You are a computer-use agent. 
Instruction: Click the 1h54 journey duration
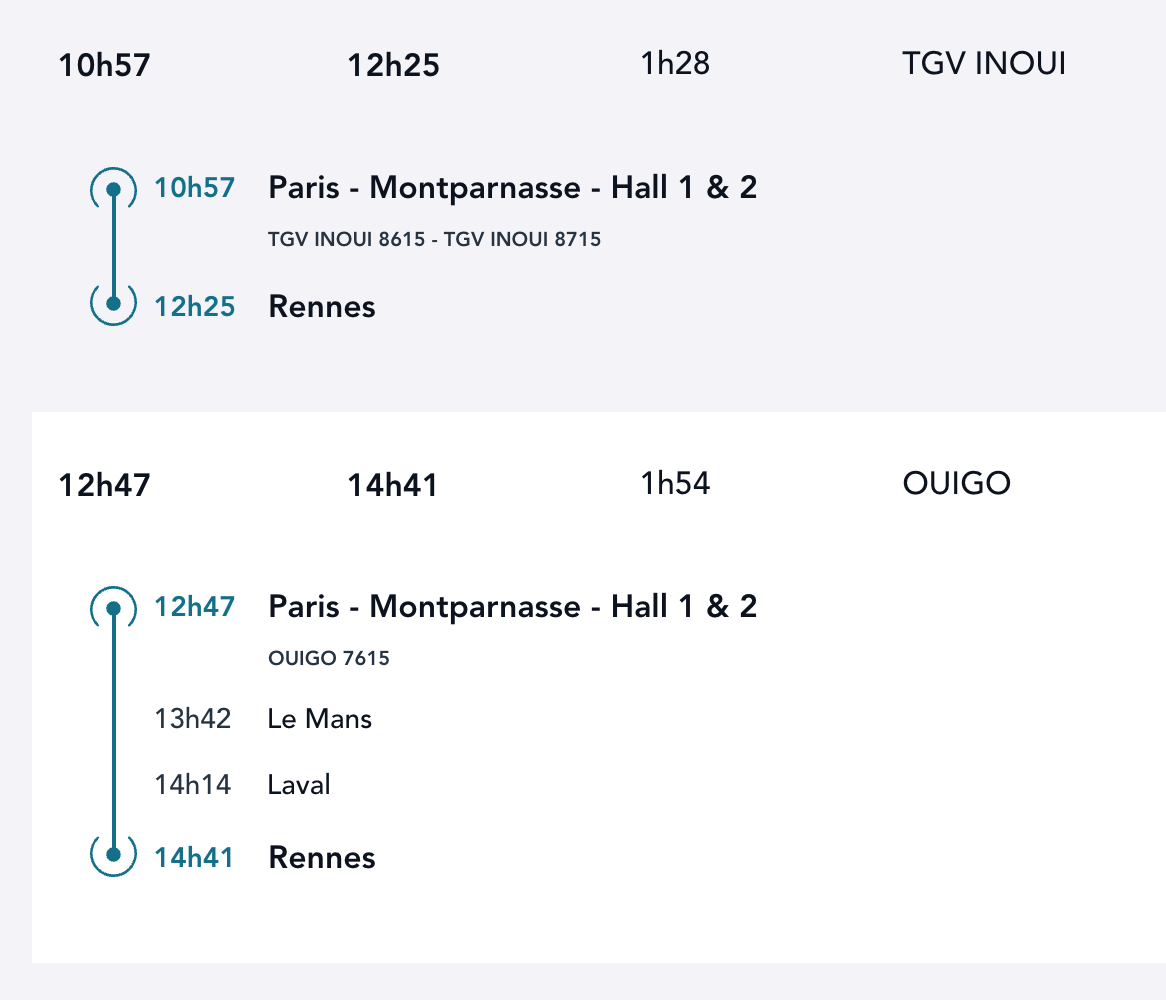(x=675, y=484)
